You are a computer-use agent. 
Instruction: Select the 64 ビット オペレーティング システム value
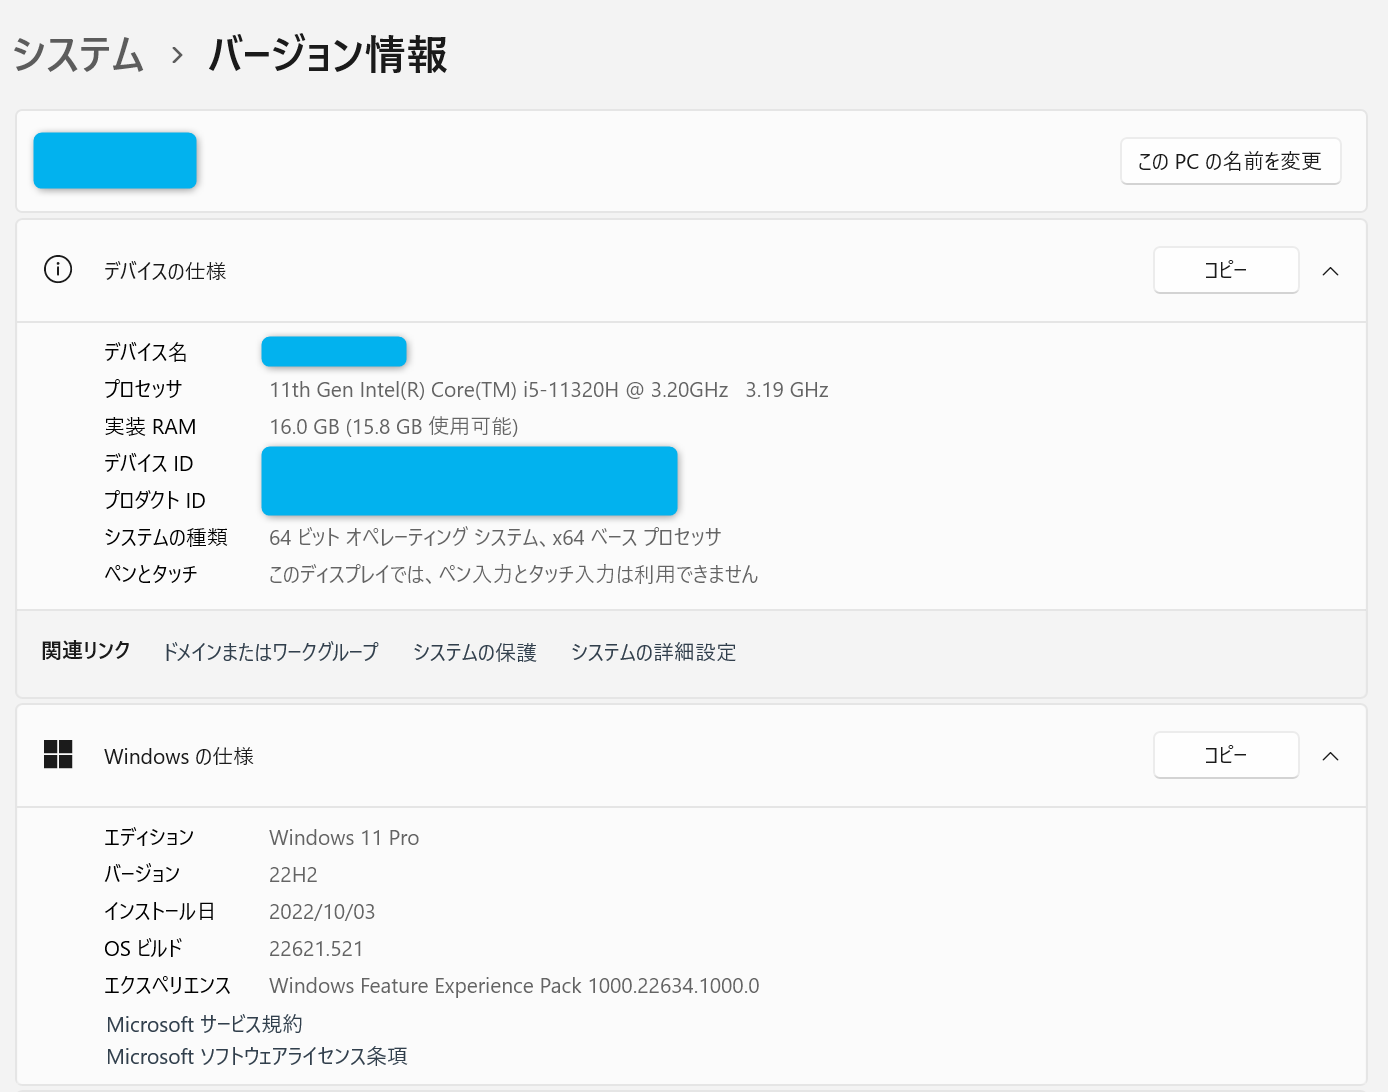(x=495, y=537)
